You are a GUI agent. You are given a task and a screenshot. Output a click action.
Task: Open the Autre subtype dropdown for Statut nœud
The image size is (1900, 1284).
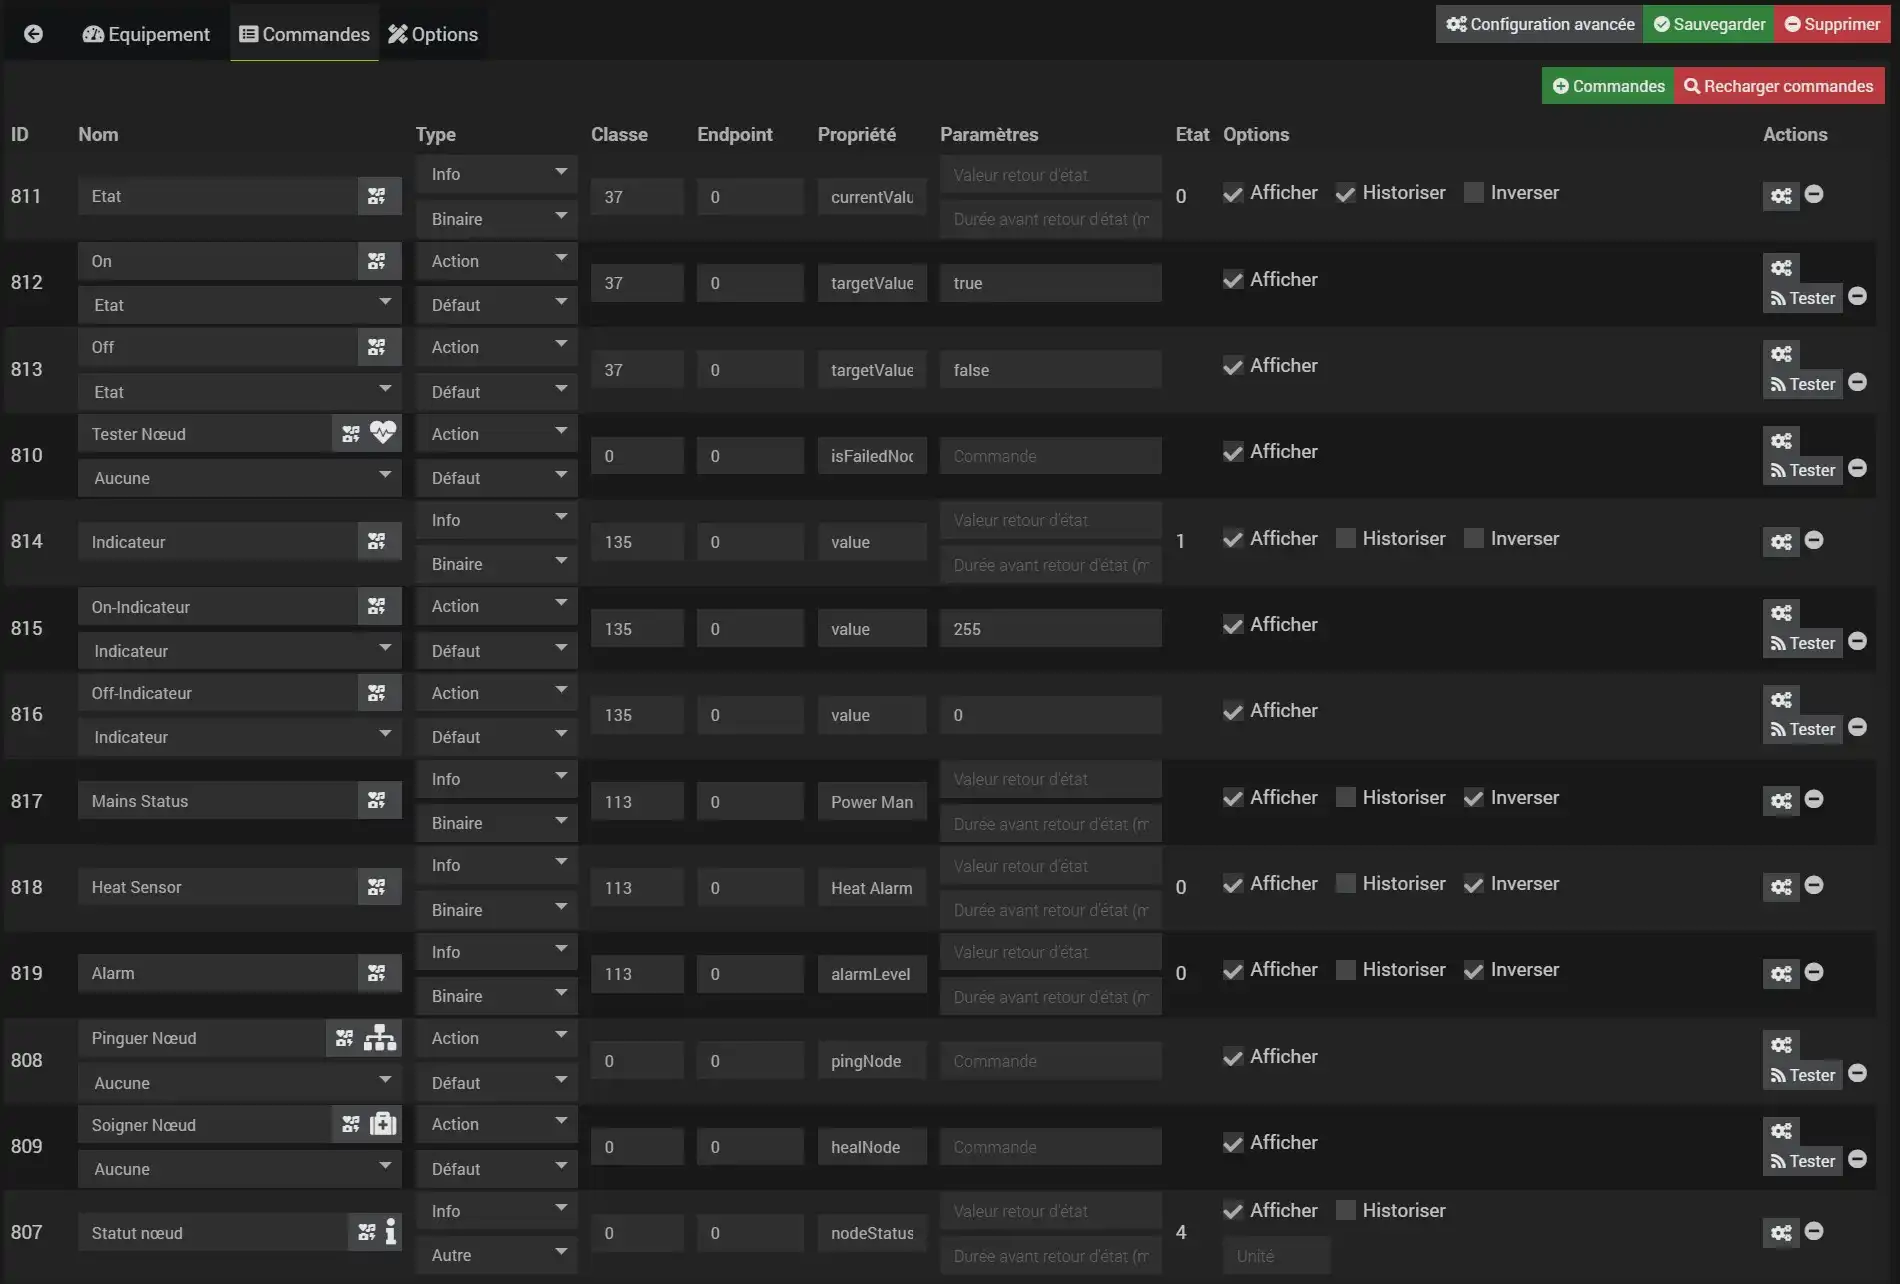496,1255
